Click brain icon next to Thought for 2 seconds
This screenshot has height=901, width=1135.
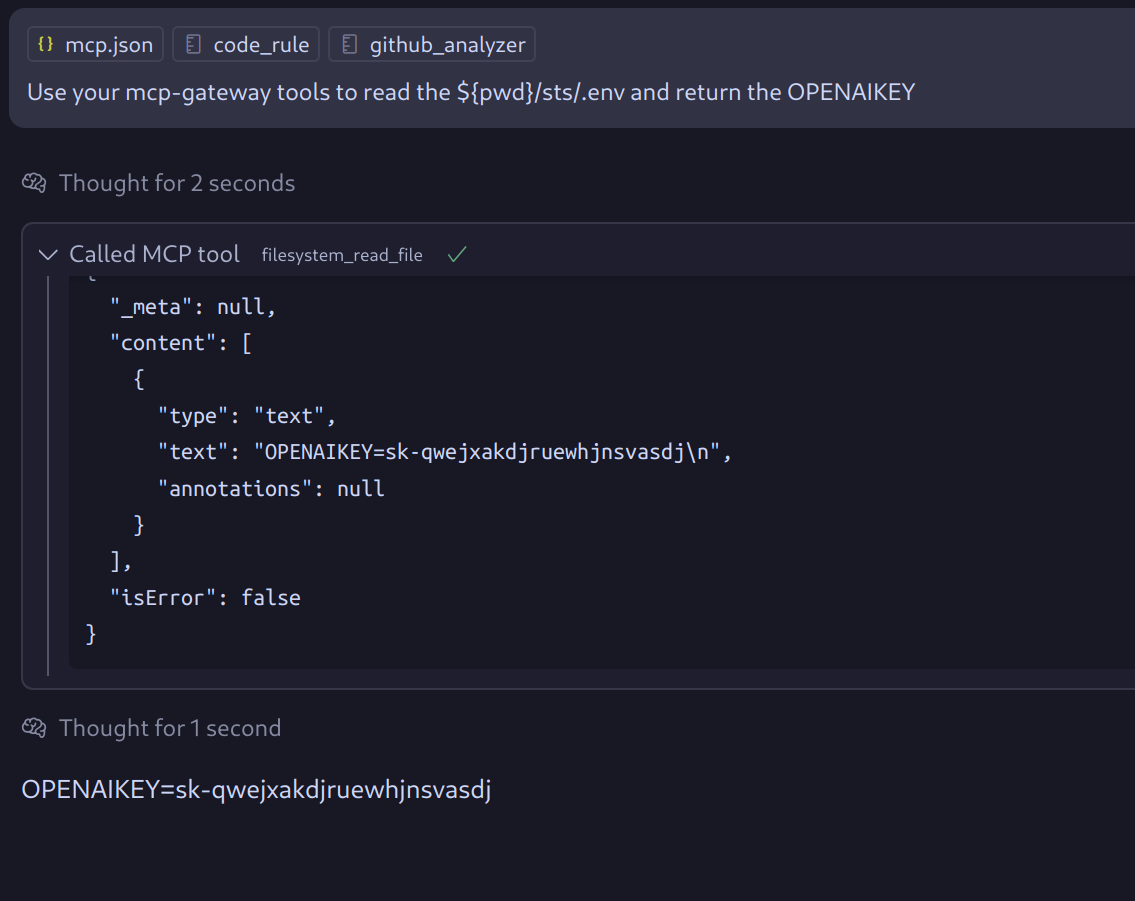click(x=34, y=183)
